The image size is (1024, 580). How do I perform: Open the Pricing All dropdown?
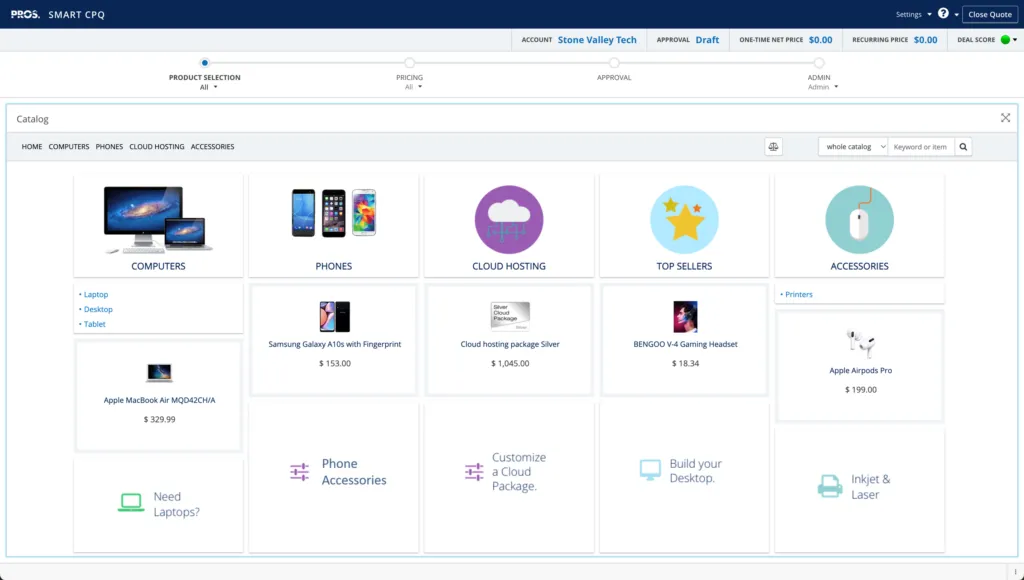[x=413, y=87]
